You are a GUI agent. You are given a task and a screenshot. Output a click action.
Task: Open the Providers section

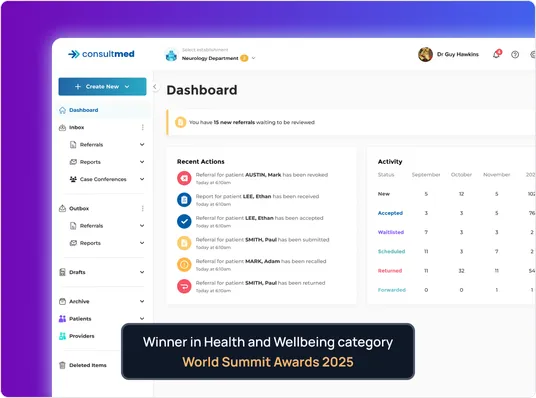pyautogui.click(x=81, y=336)
